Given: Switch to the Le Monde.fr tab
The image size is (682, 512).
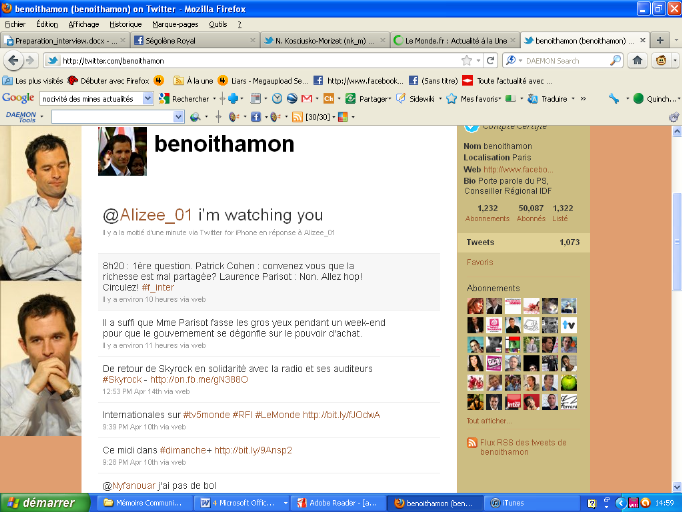Looking at the screenshot, I should pyautogui.click(x=455, y=40).
